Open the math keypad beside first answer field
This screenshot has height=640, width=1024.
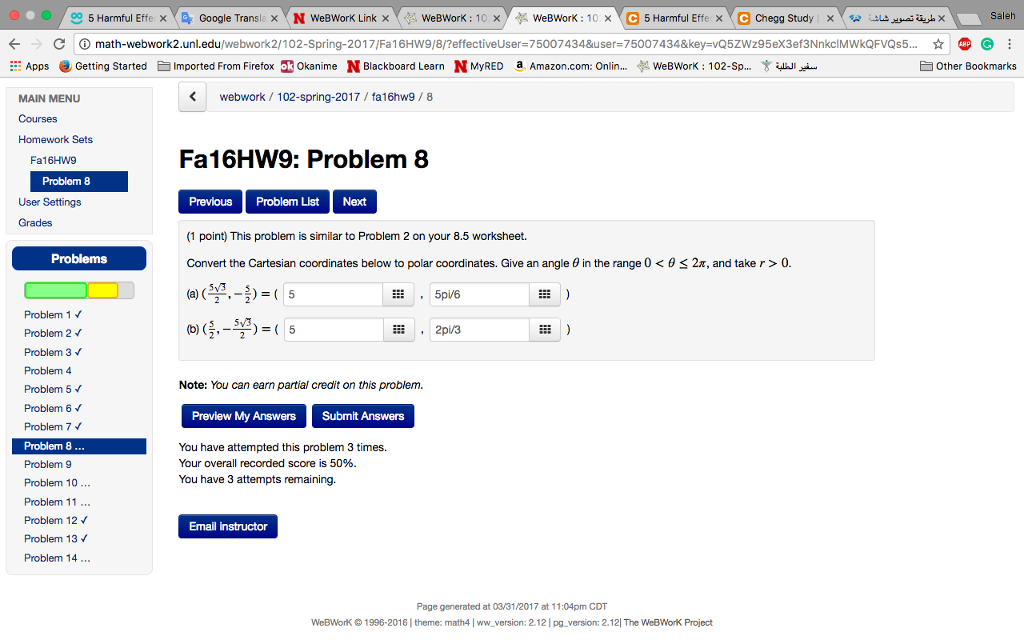tap(398, 295)
